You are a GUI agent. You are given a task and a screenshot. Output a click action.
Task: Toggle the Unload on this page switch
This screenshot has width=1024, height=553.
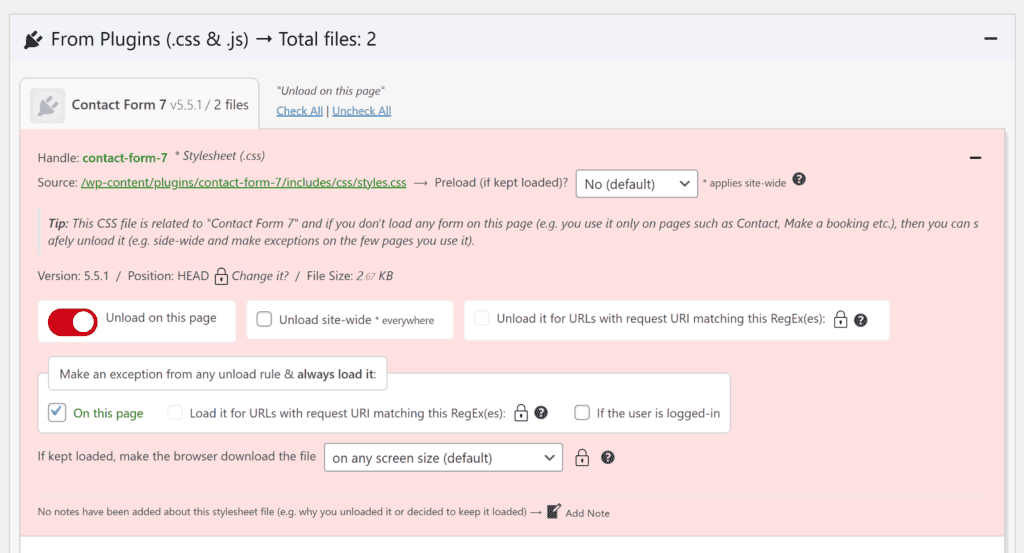coord(72,322)
